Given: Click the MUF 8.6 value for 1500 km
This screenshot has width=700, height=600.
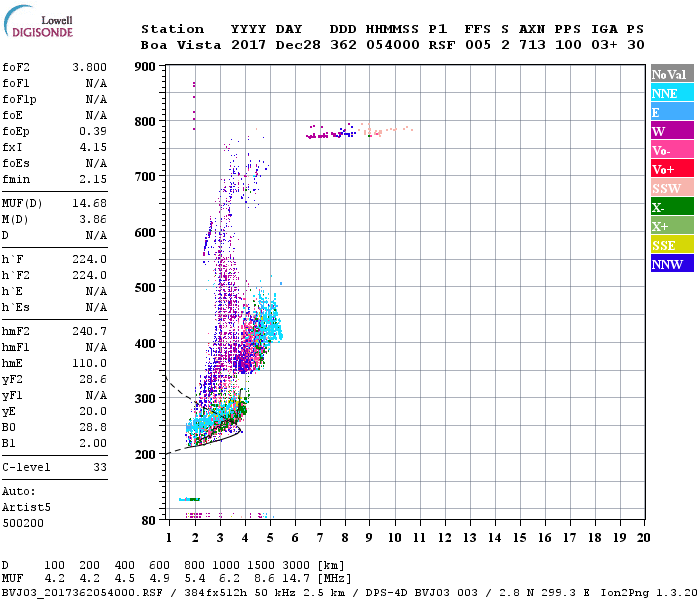Looking at the screenshot, I should coord(264,578).
